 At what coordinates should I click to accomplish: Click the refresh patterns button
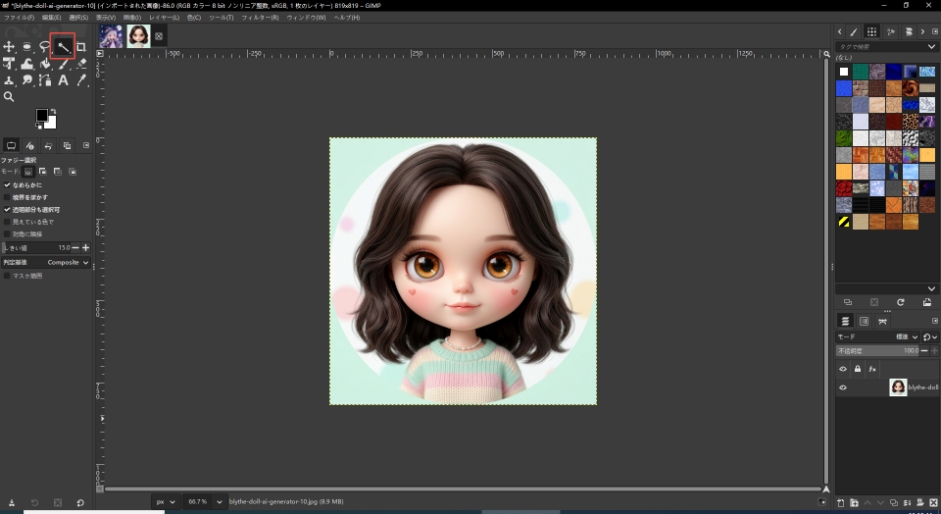coord(900,302)
